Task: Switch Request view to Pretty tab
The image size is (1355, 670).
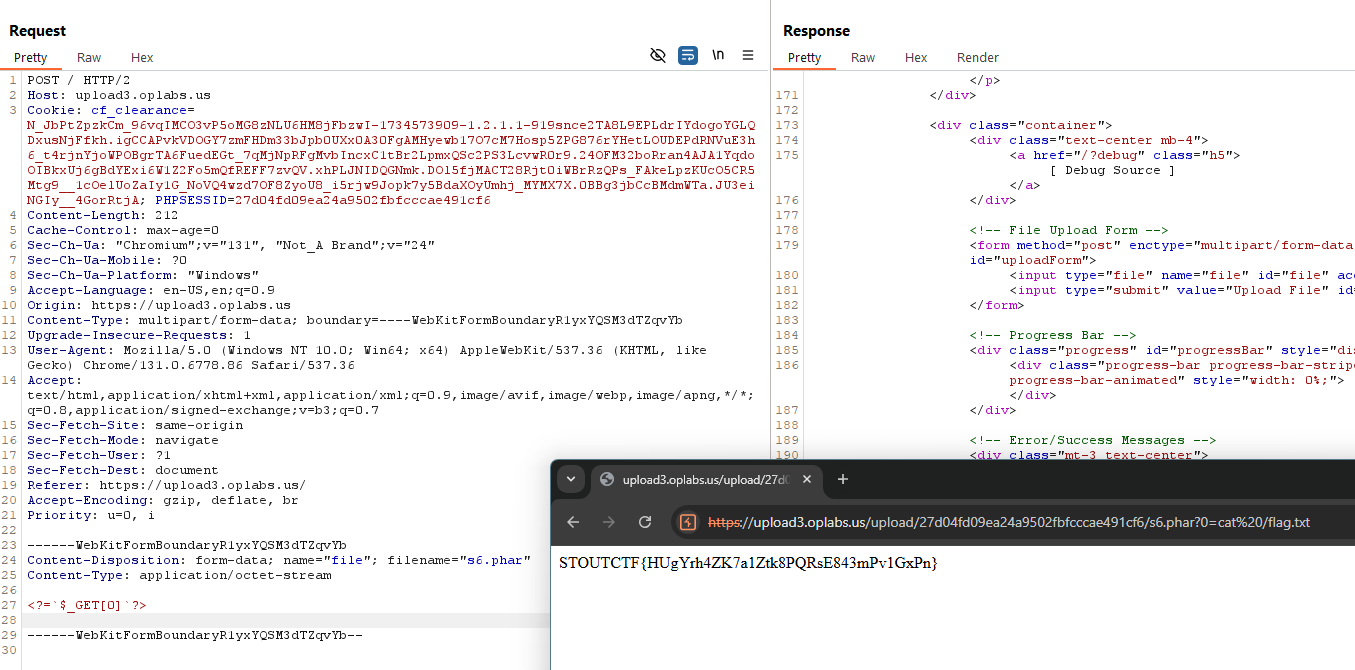Action: click(31, 58)
